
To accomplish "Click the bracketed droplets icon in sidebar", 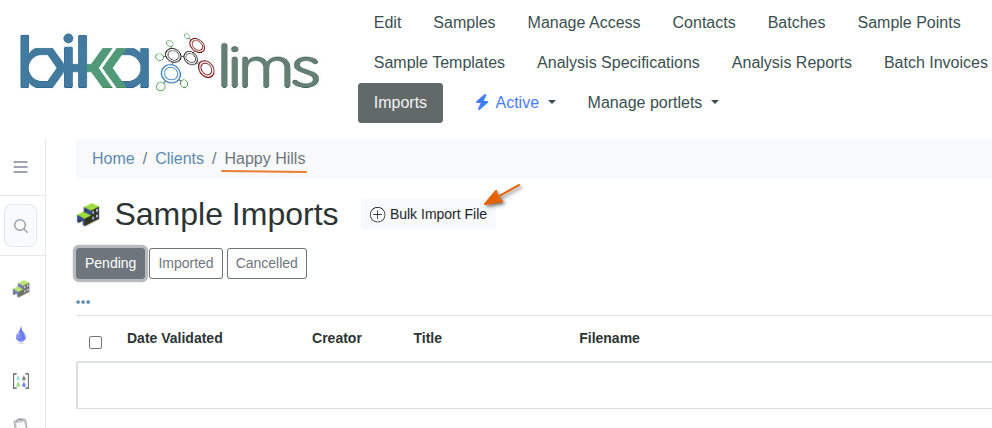I will [20, 381].
